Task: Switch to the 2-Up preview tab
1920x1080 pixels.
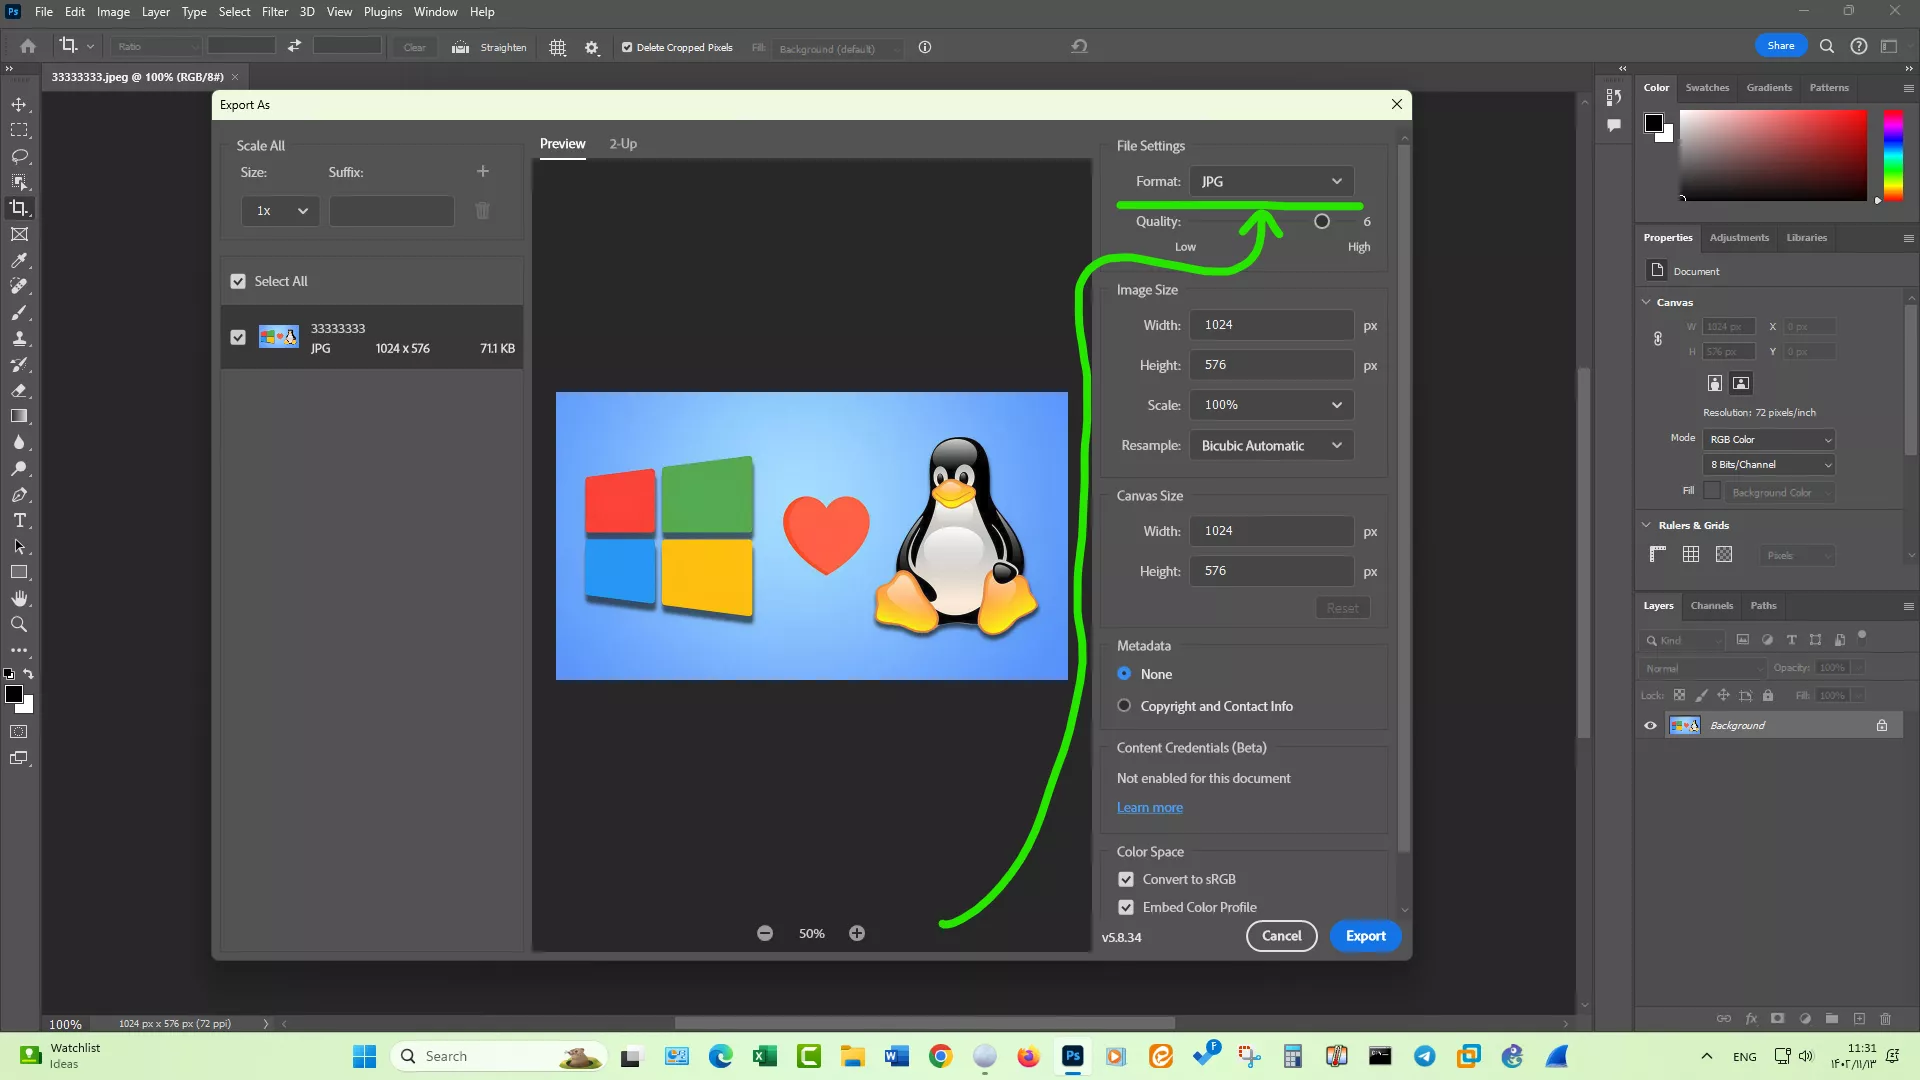Action: coord(623,144)
